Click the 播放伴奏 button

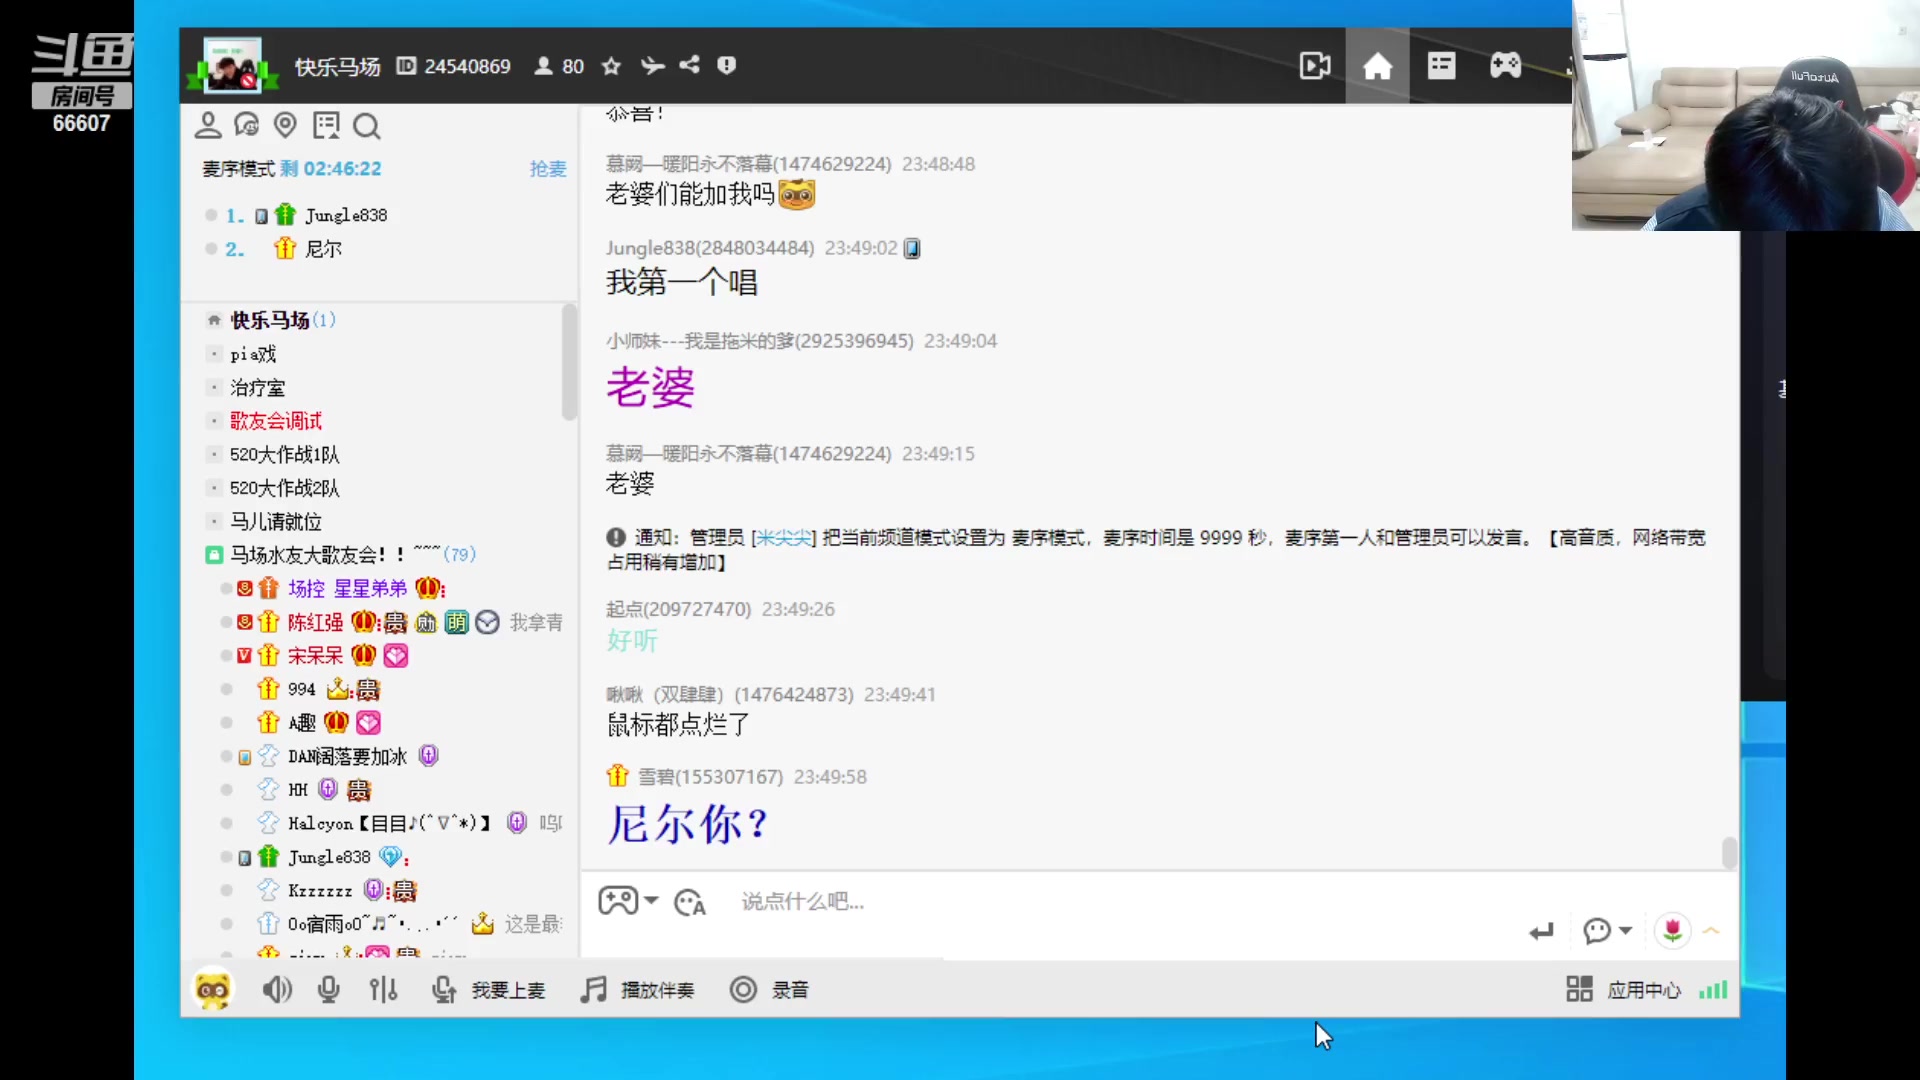tap(637, 990)
